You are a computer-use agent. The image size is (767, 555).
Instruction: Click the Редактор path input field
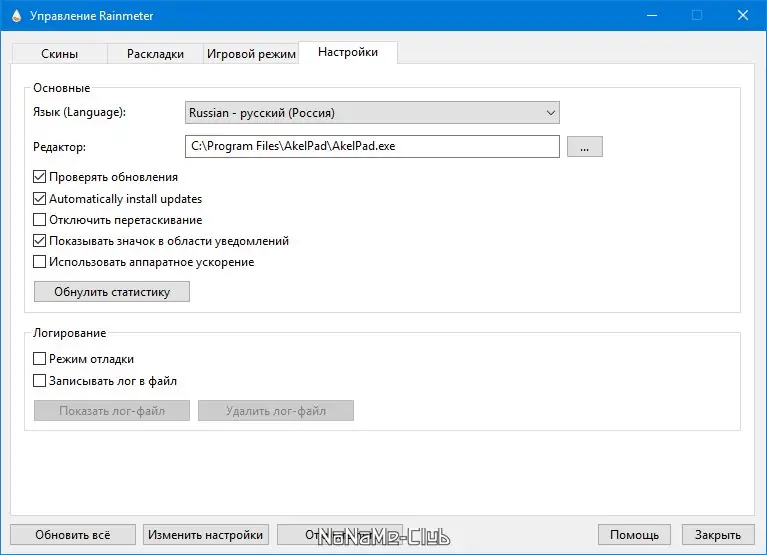(372, 147)
